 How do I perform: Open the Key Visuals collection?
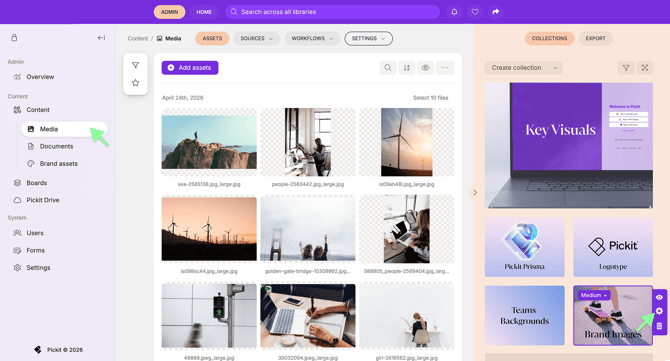(569, 146)
